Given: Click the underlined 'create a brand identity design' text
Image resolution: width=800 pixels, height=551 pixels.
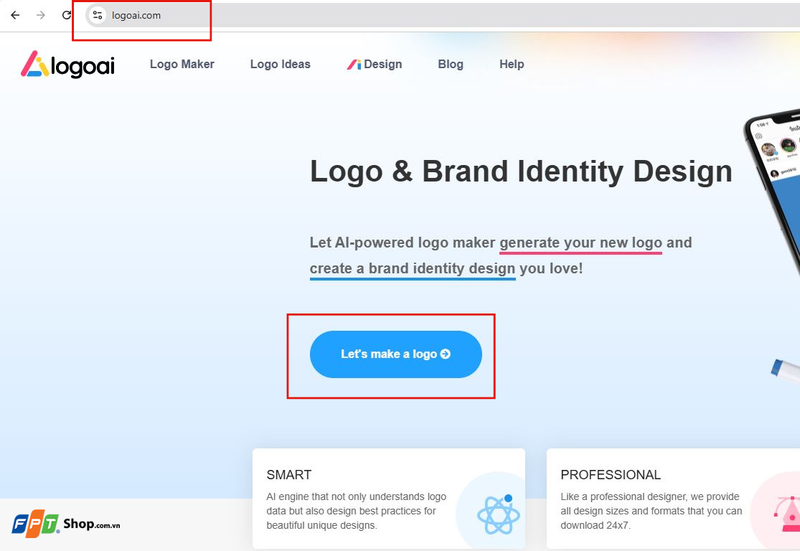Looking at the screenshot, I should 412,269.
